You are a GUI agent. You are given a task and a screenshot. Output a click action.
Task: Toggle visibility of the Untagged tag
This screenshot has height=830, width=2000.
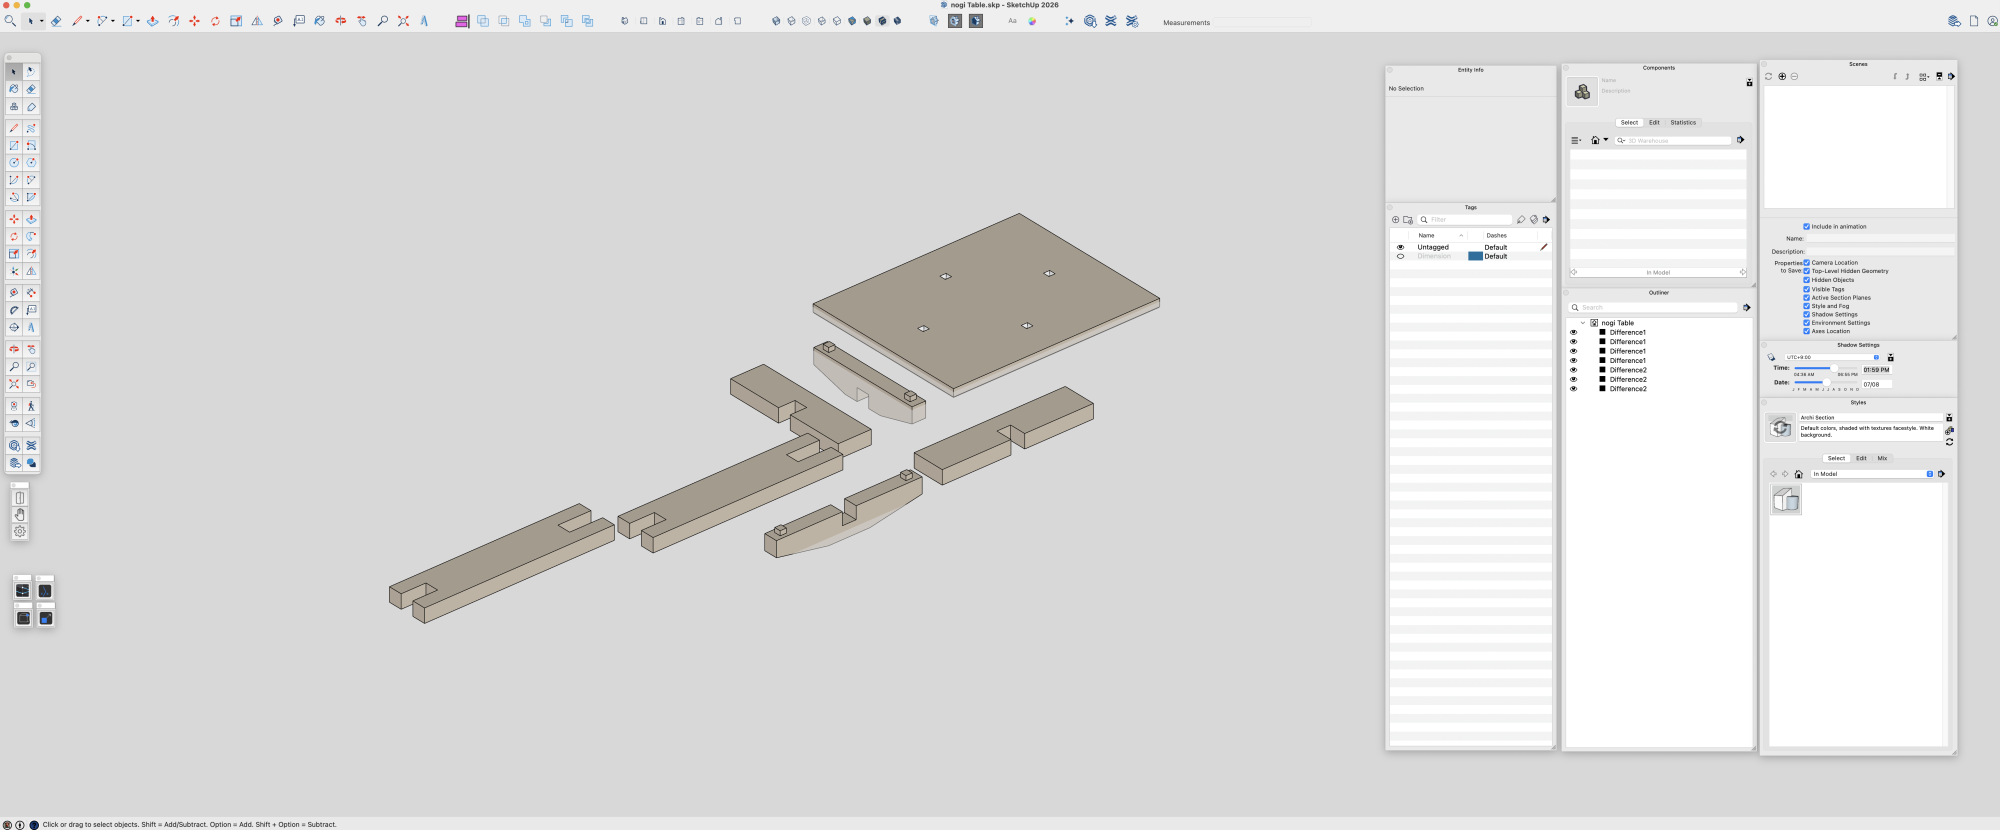[1400, 247]
